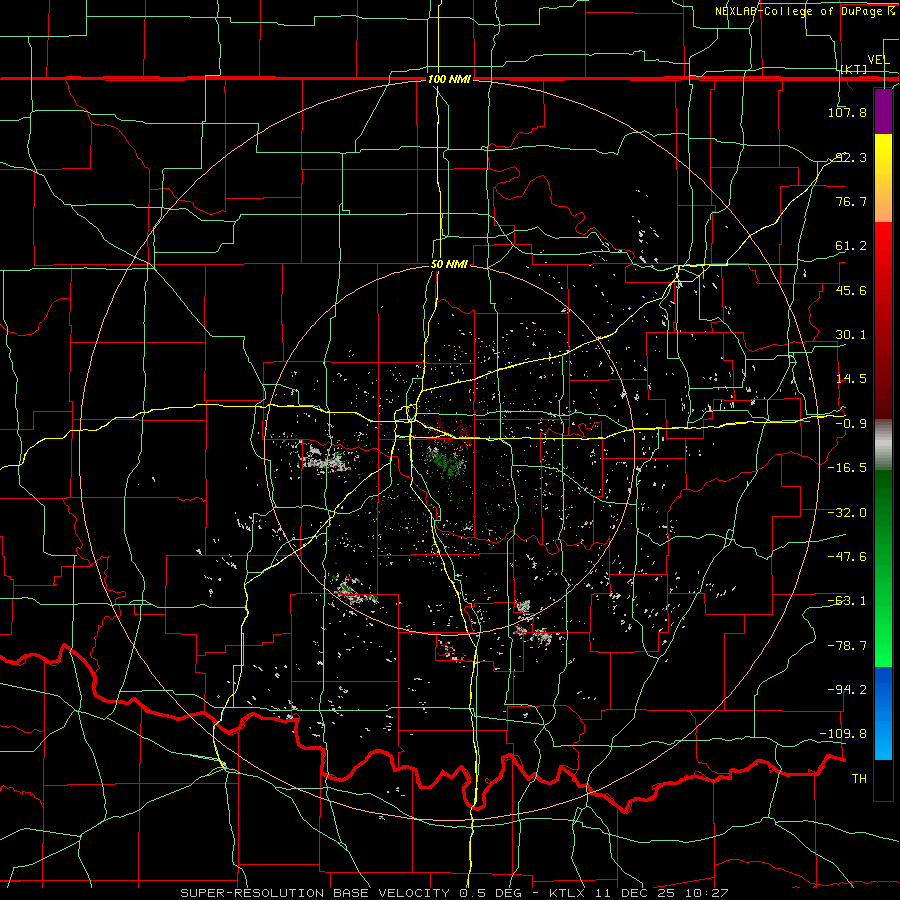Viewport: 900px width, 900px height.
Task: Select the -109.8 velocity scale value
Action: [844, 734]
